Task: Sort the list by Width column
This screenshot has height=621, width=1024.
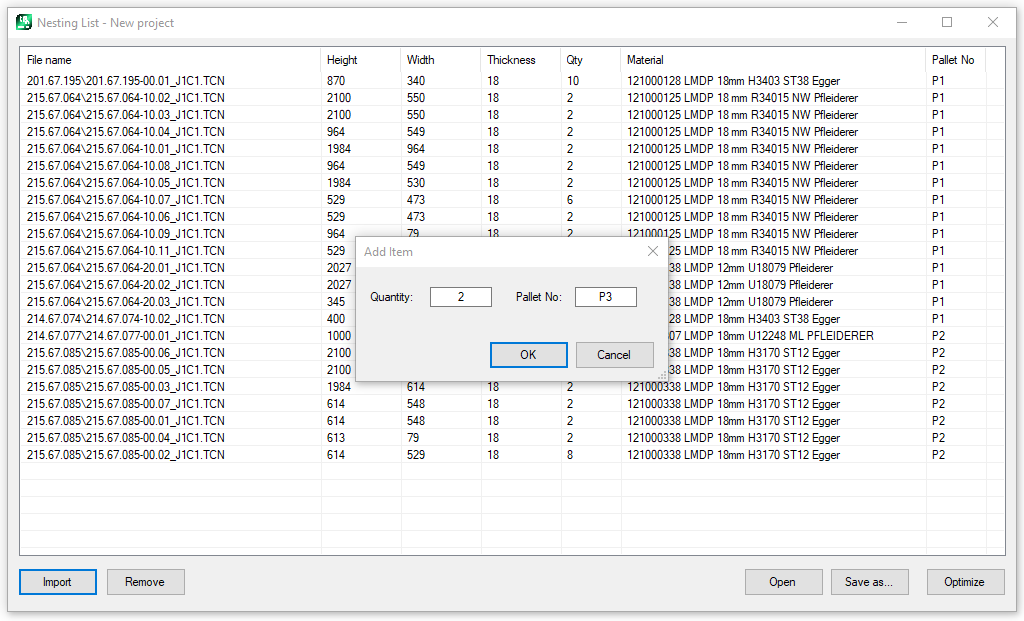Action: (x=420, y=59)
